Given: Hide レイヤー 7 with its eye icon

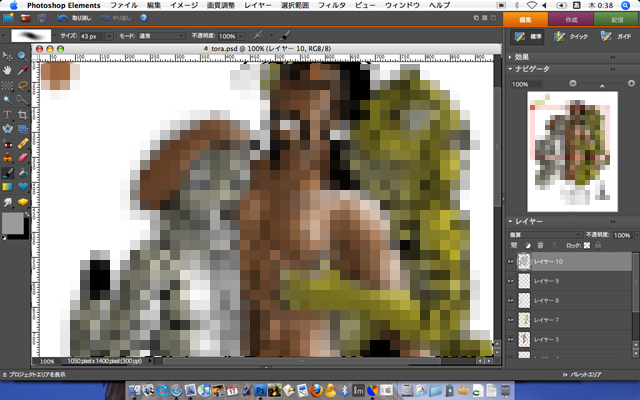Looking at the screenshot, I should pyautogui.click(x=510, y=320).
